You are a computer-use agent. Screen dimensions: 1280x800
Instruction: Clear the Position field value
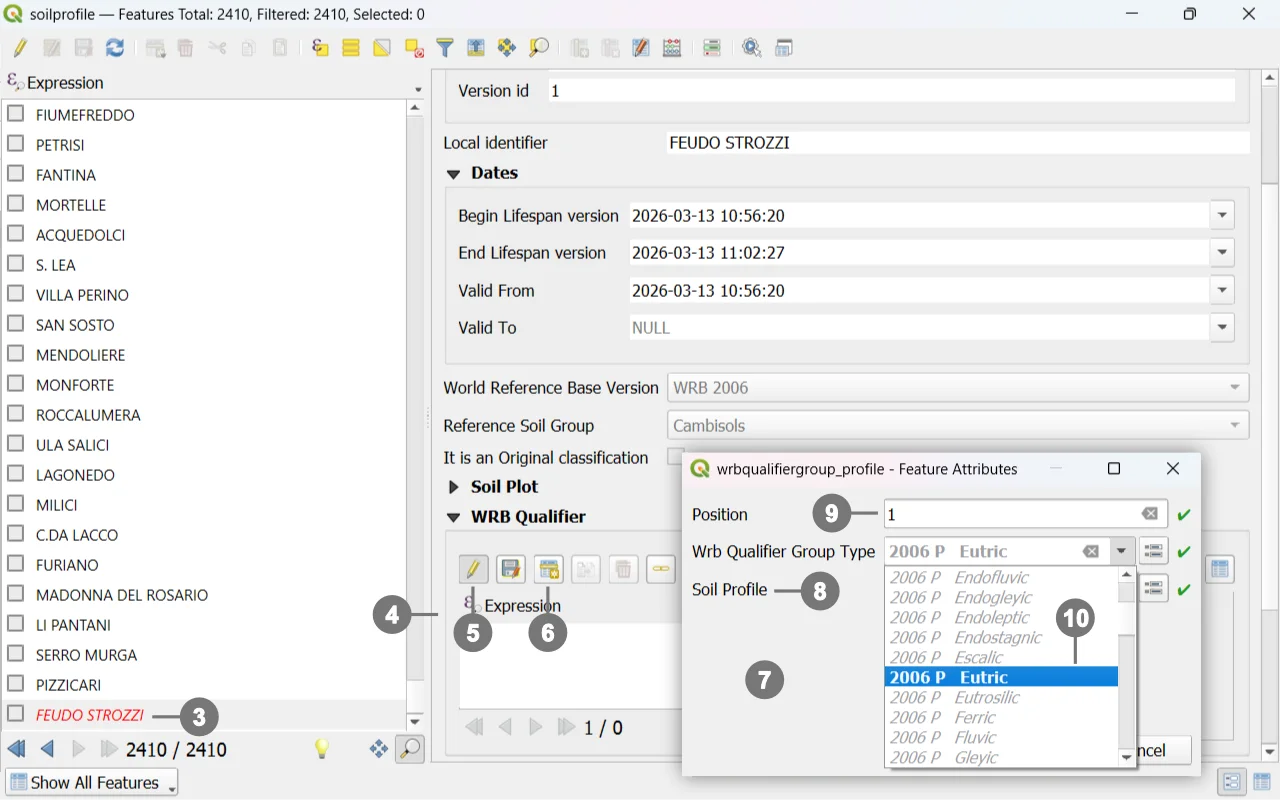tap(1150, 514)
